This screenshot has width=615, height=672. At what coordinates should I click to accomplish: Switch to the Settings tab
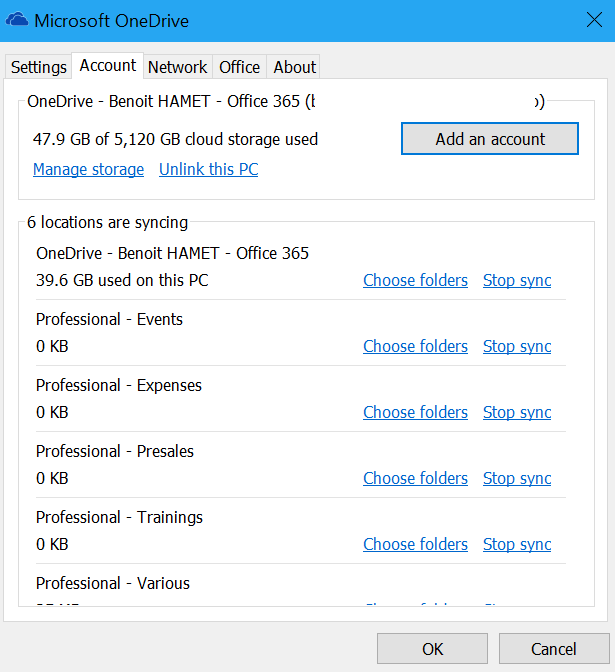[x=39, y=67]
